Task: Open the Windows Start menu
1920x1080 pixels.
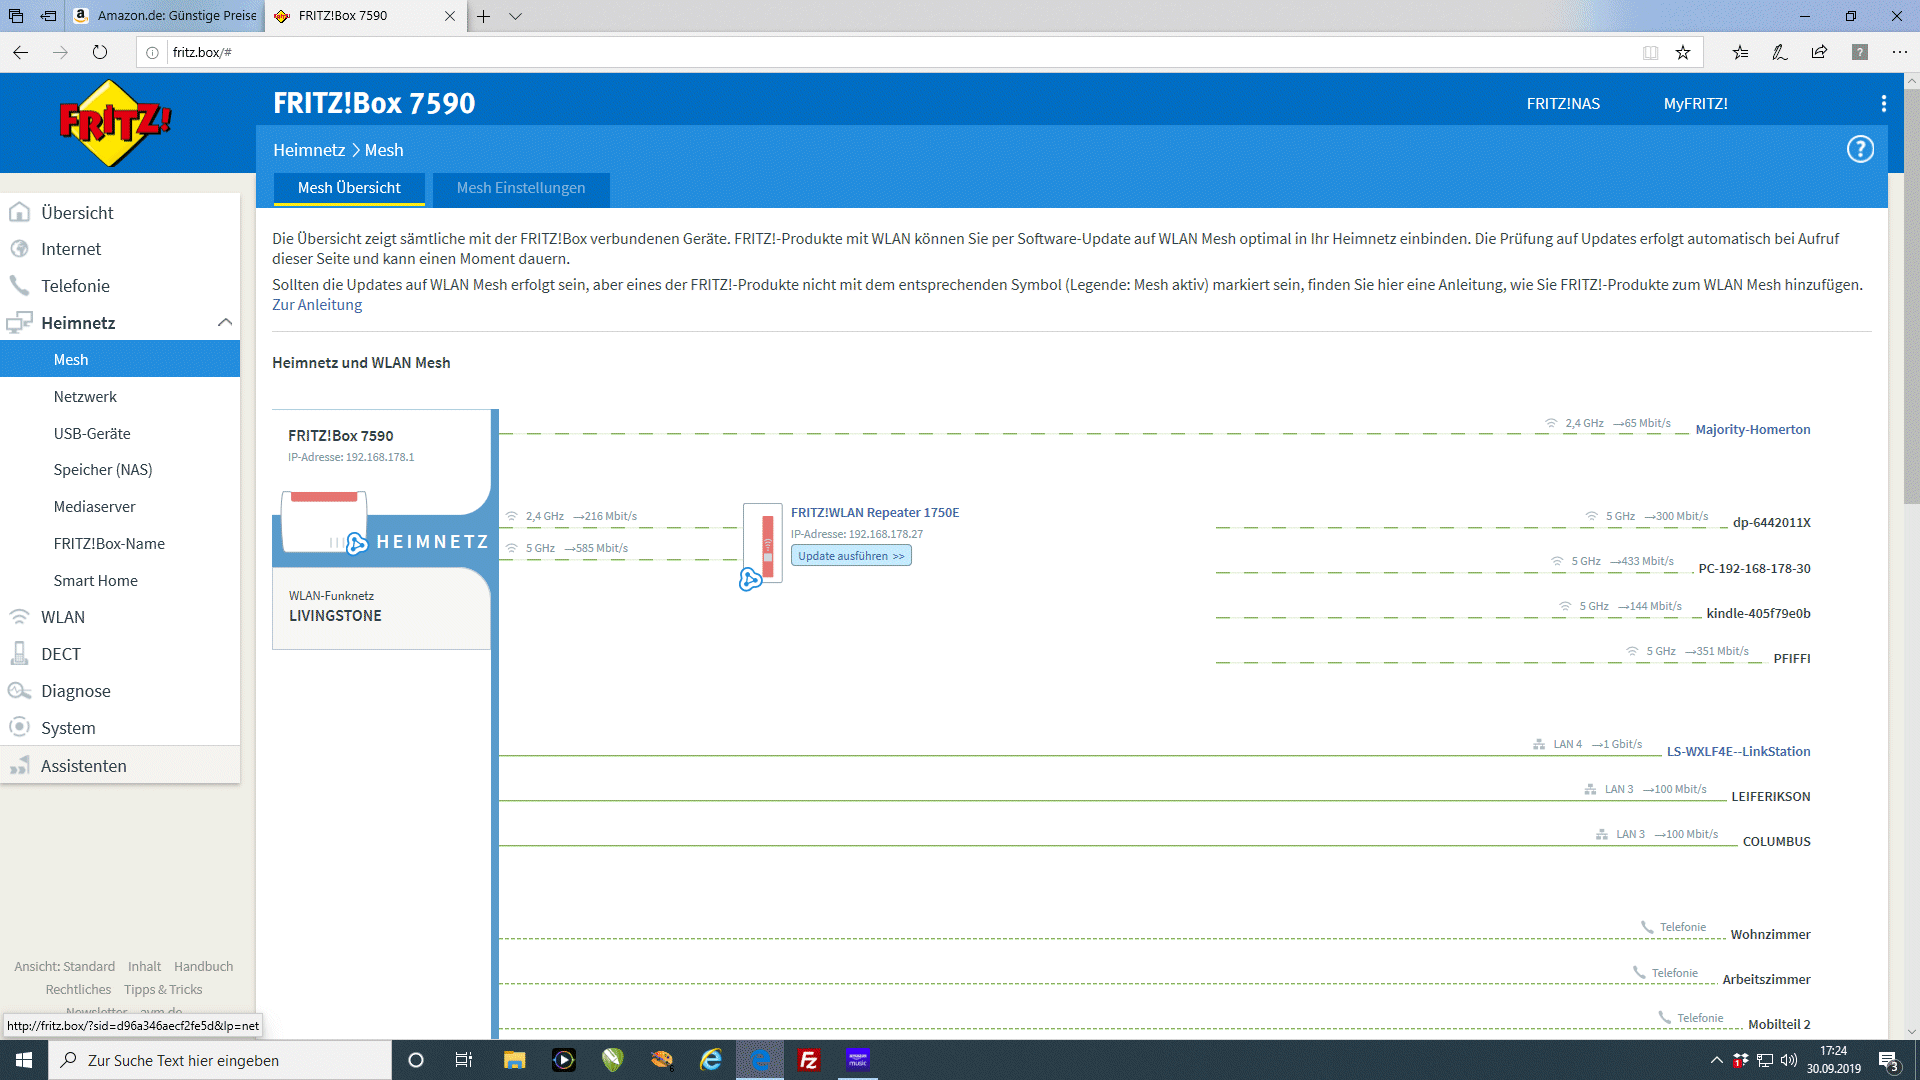Action: [24, 1060]
